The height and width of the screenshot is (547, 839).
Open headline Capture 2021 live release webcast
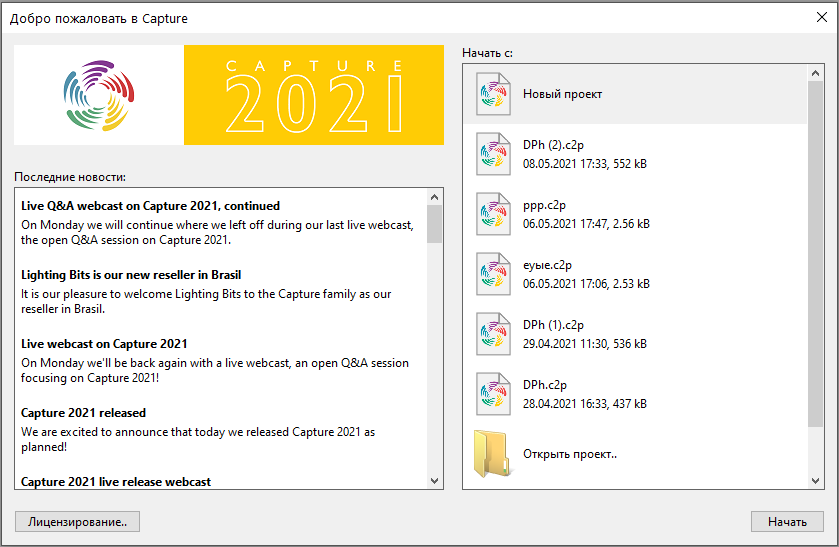116,482
